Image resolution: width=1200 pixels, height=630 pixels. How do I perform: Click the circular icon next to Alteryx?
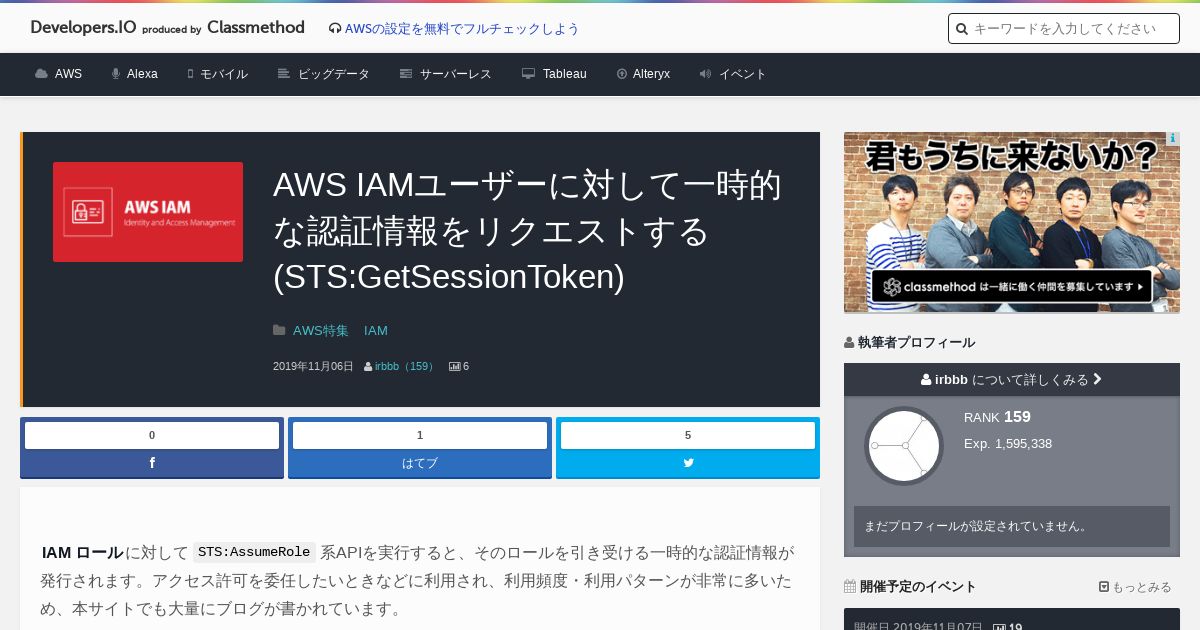[622, 74]
